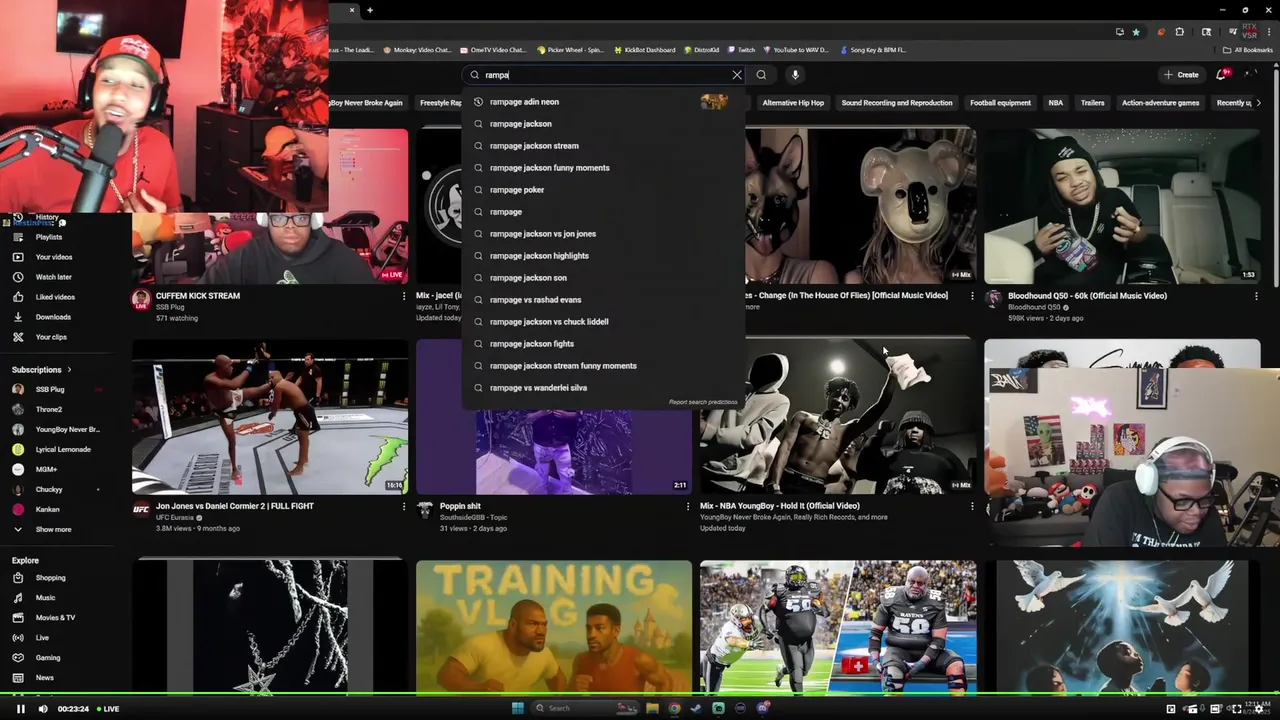Select the 'Football equipment' chip
Screen dimensions: 1280x720
point(1000,103)
